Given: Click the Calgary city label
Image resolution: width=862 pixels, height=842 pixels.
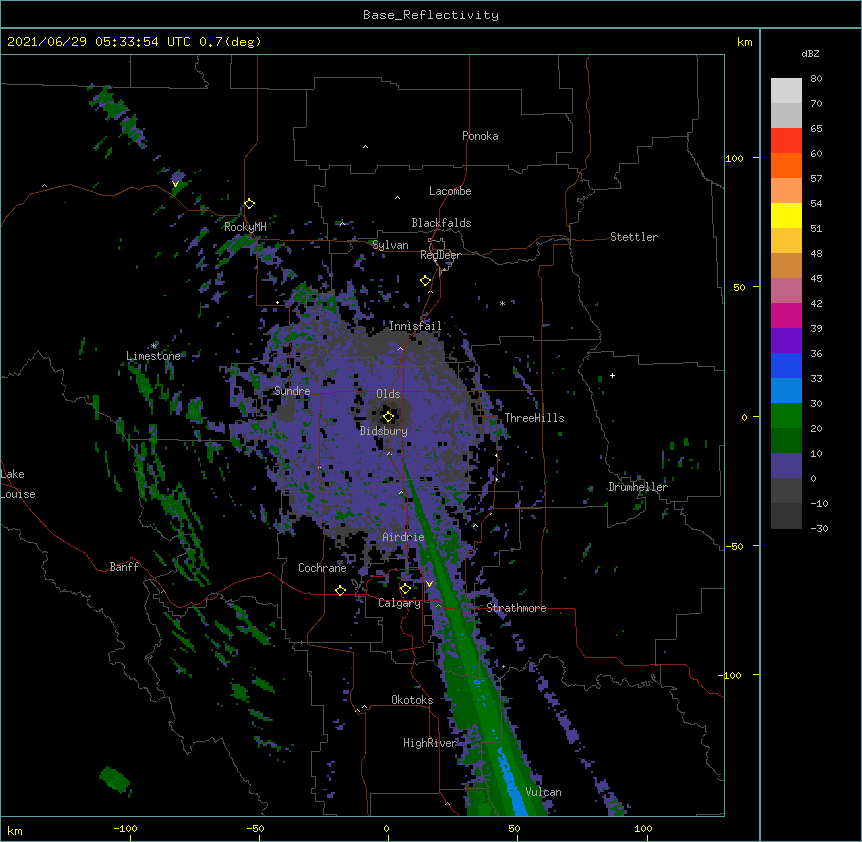Looking at the screenshot, I should [399, 603].
